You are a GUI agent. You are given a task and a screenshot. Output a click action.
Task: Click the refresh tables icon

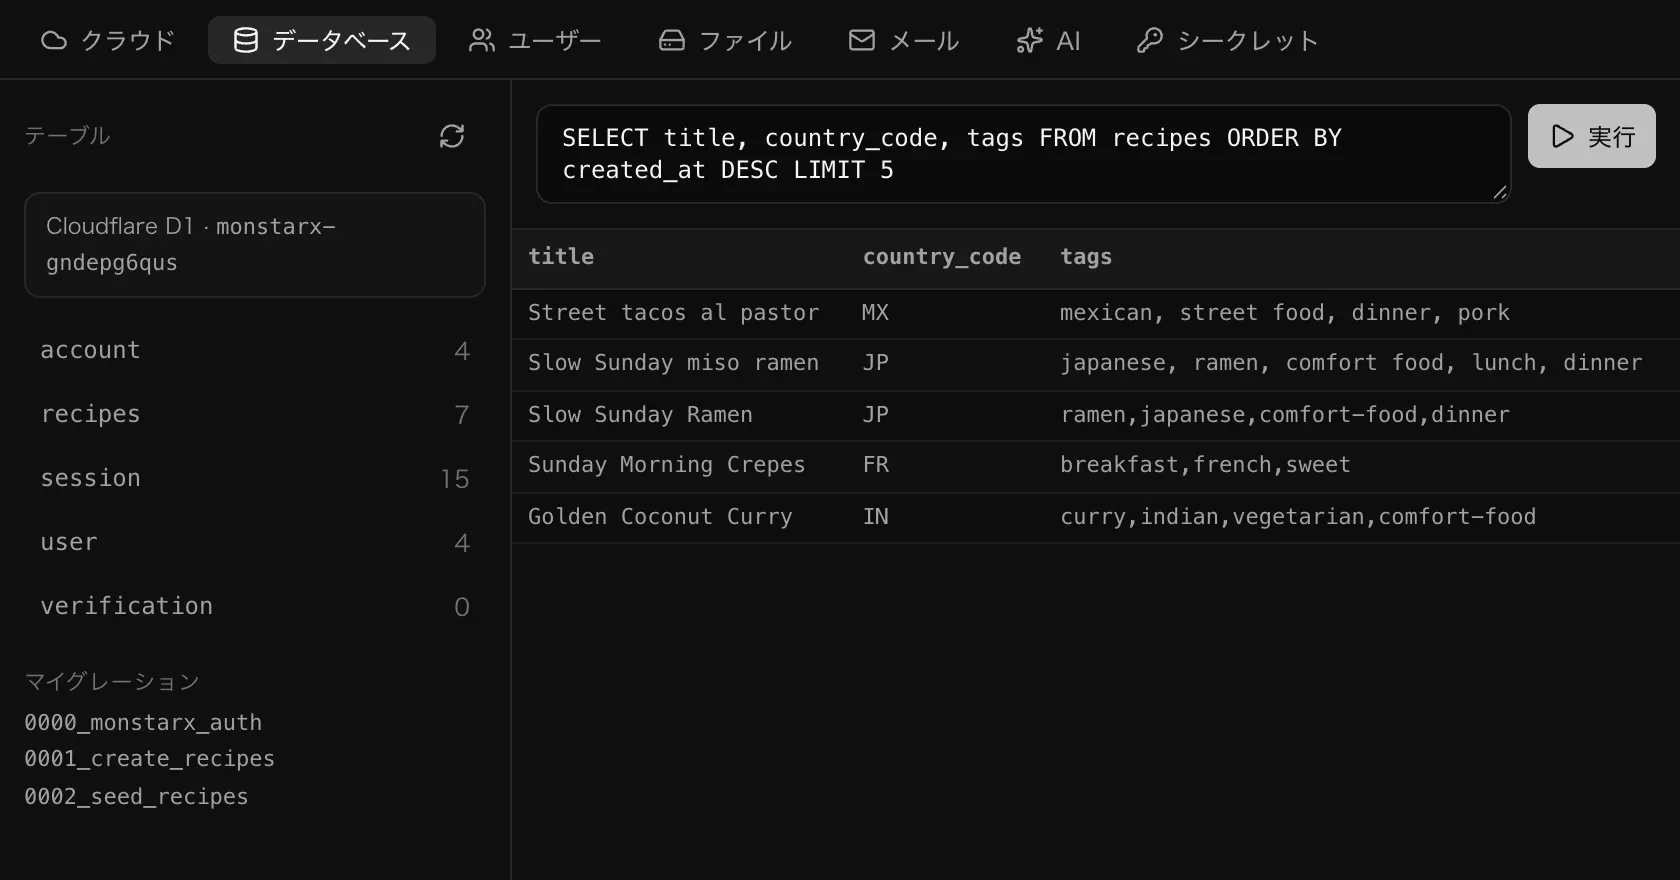coord(452,136)
